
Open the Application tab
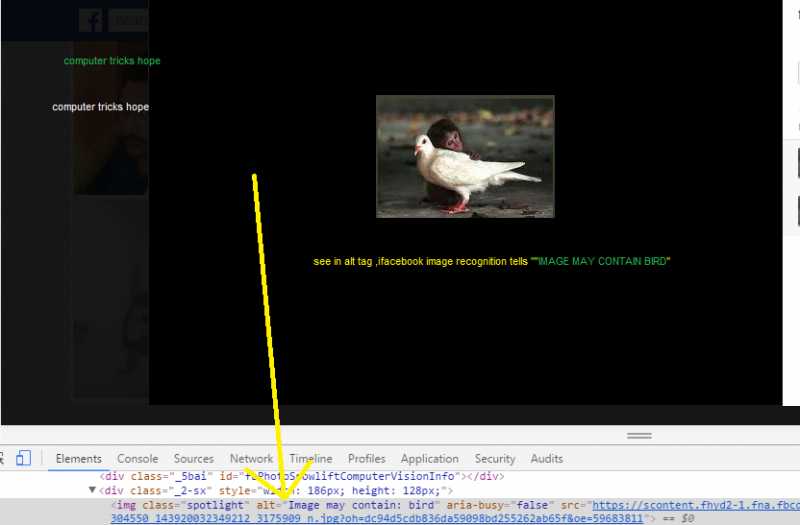pyautogui.click(x=430, y=459)
